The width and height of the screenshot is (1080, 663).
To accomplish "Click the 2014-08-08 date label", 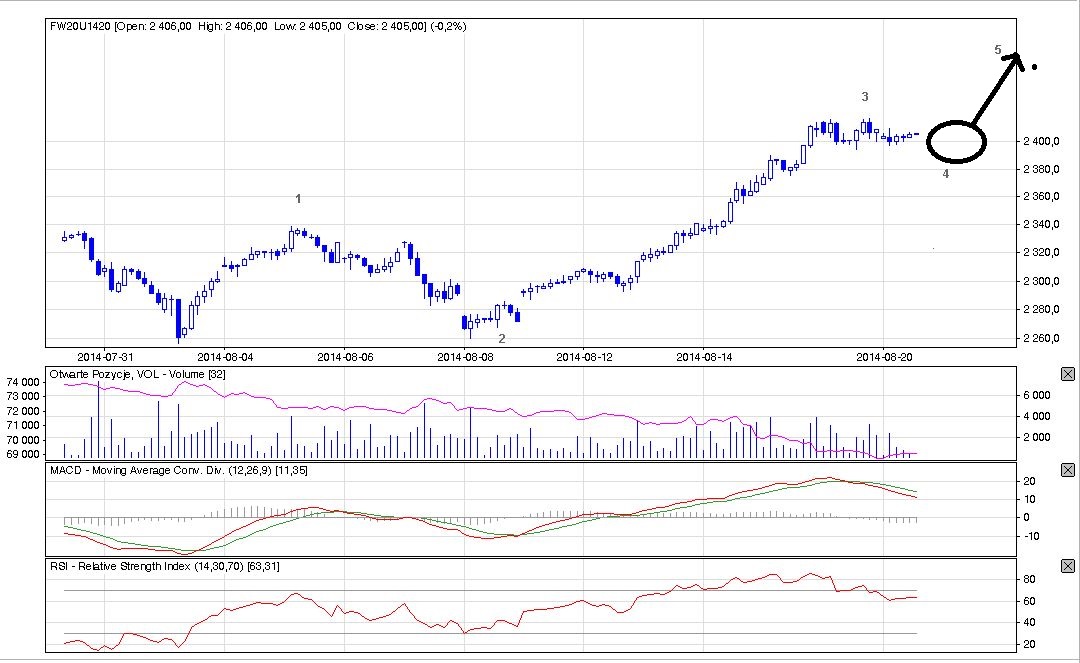I will click(465, 357).
